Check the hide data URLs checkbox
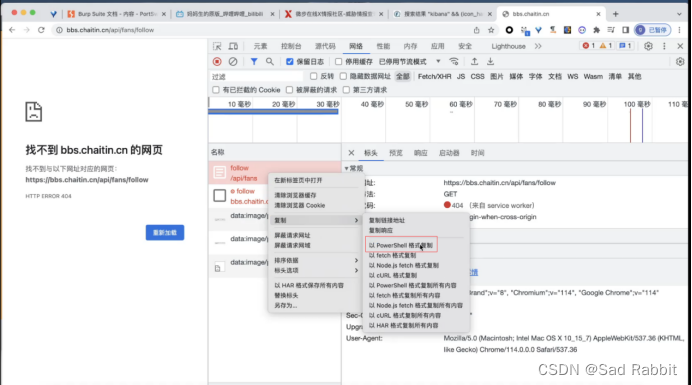 (343, 76)
